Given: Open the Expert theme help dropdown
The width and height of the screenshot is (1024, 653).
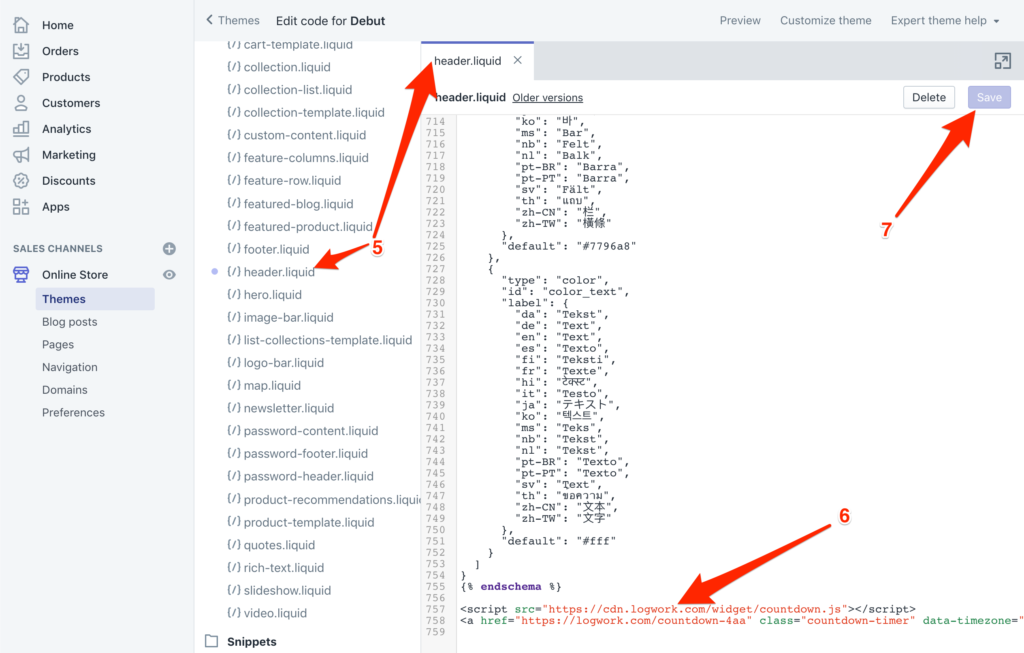Looking at the screenshot, I should (945, 20).
